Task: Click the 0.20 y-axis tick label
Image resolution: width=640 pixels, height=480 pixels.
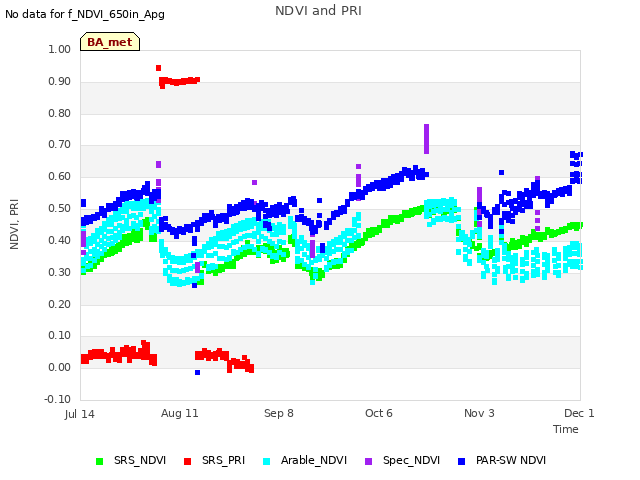Action: point(60,304)
